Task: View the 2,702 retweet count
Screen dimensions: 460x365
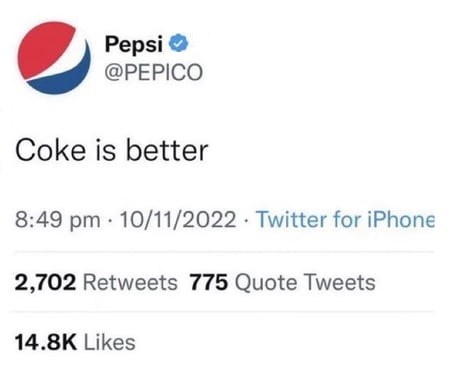Action: click(x=45, y=283)
